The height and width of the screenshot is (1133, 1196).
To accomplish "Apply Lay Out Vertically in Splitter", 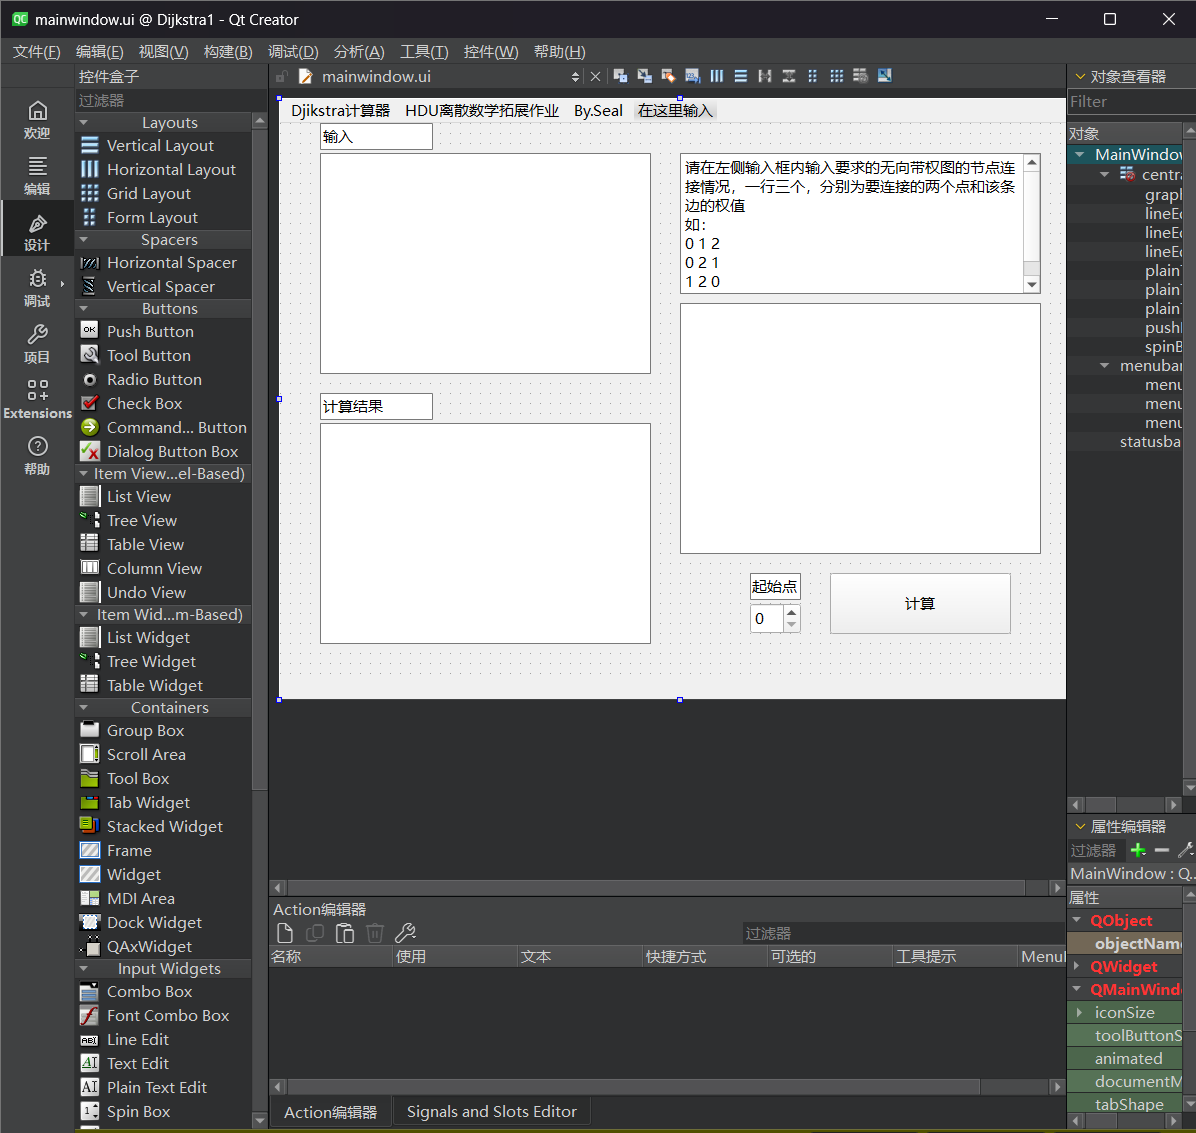I will tap(789, 76).
